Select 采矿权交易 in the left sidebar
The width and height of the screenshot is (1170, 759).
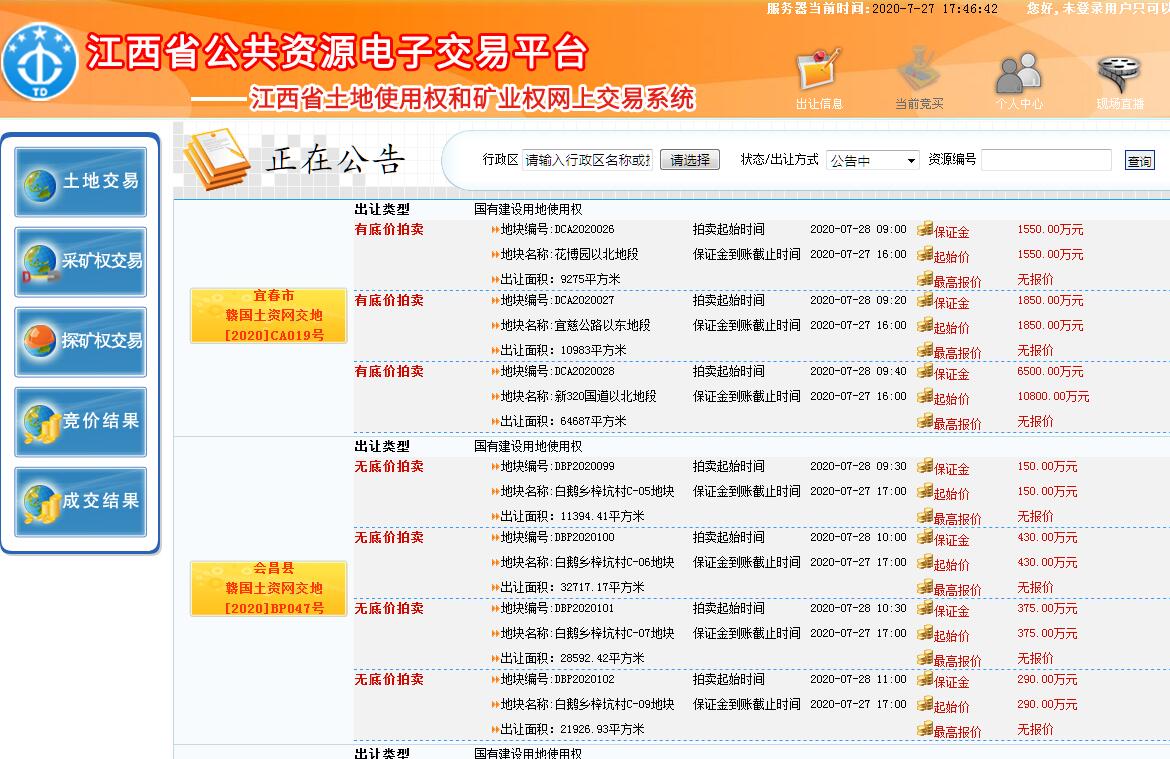click(81, 262)
